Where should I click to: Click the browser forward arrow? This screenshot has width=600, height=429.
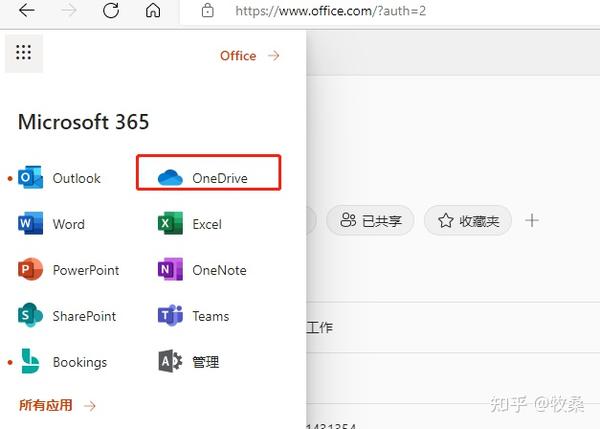click(x=69, y=10)
